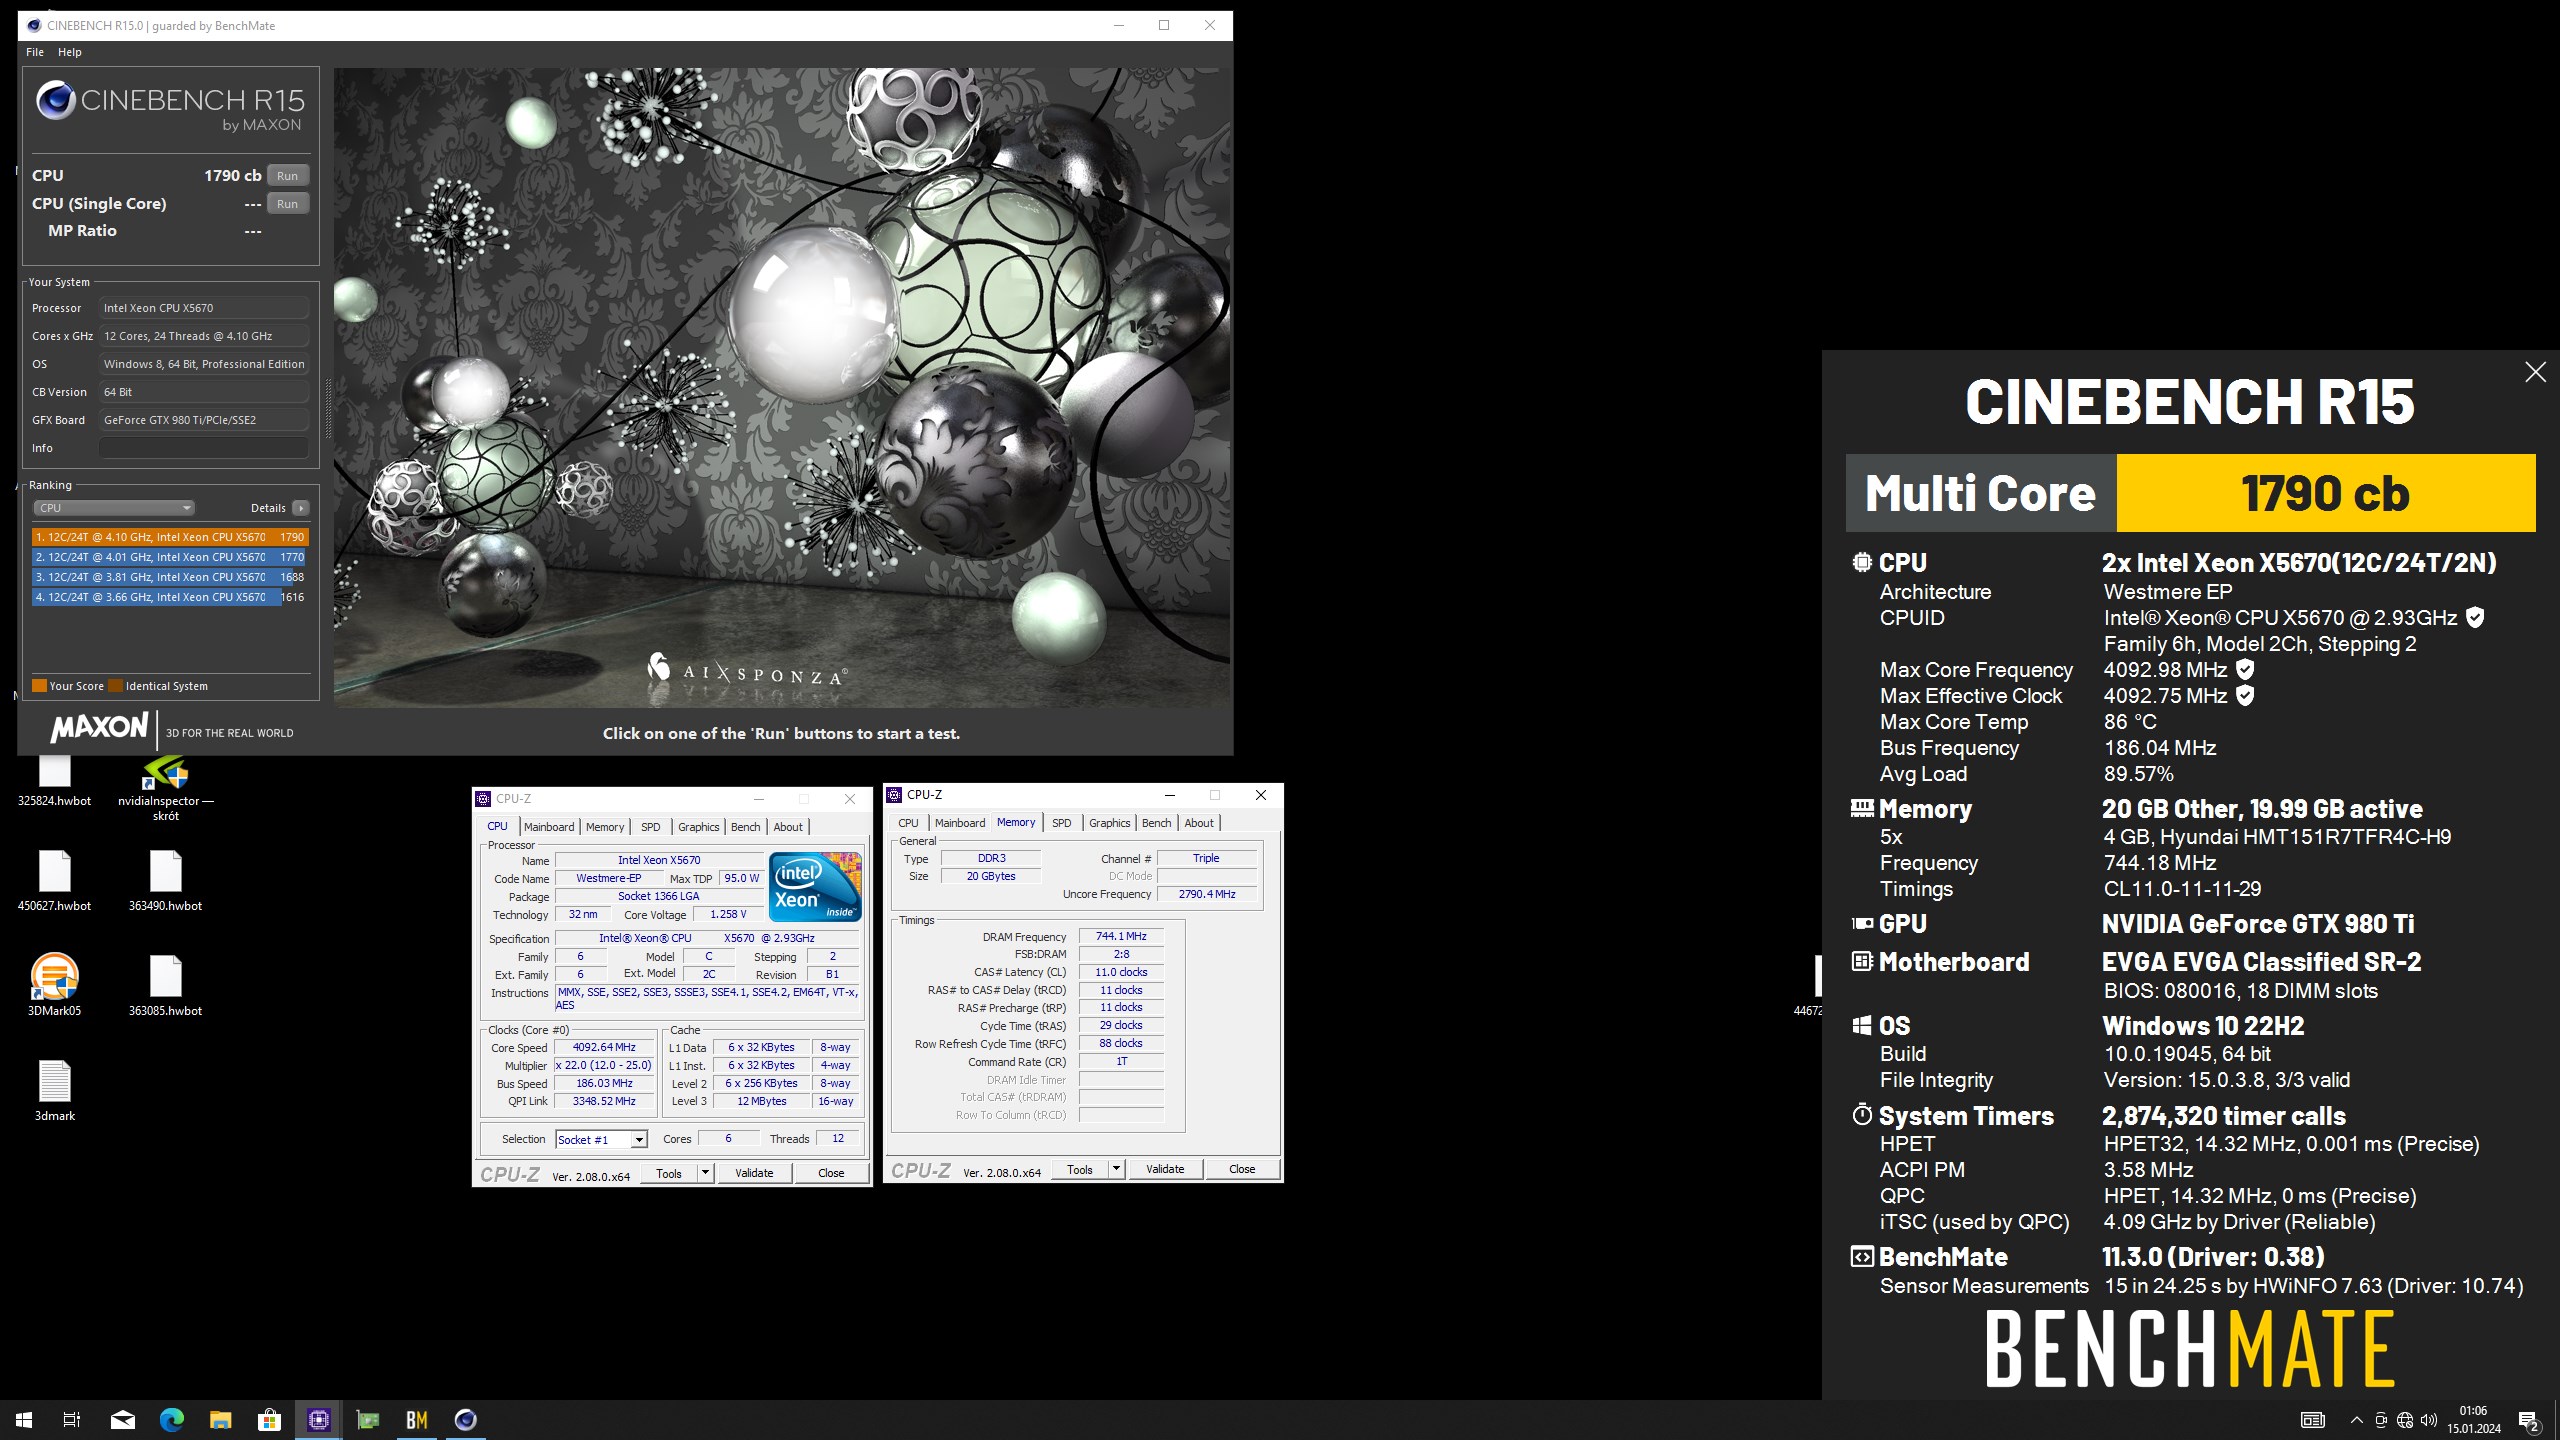Screen dimensions: 2560x1440
Task: Open 3dmark text file on desktop
Action: pos(54,1091)
